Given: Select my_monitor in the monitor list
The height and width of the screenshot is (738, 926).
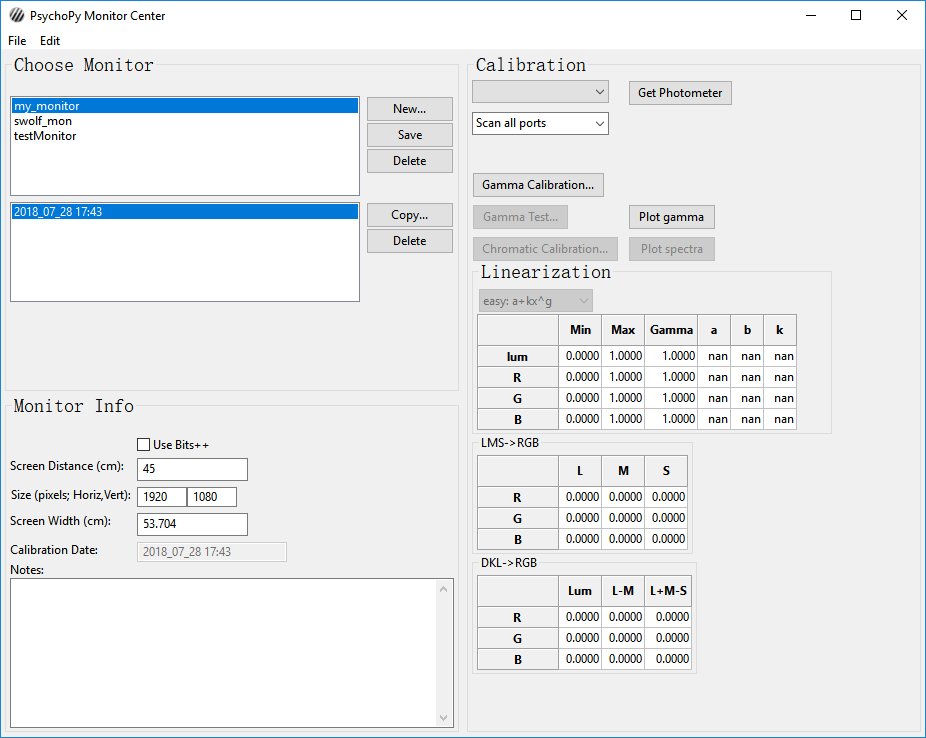Looking at the screenshot, I should (185, 106).
